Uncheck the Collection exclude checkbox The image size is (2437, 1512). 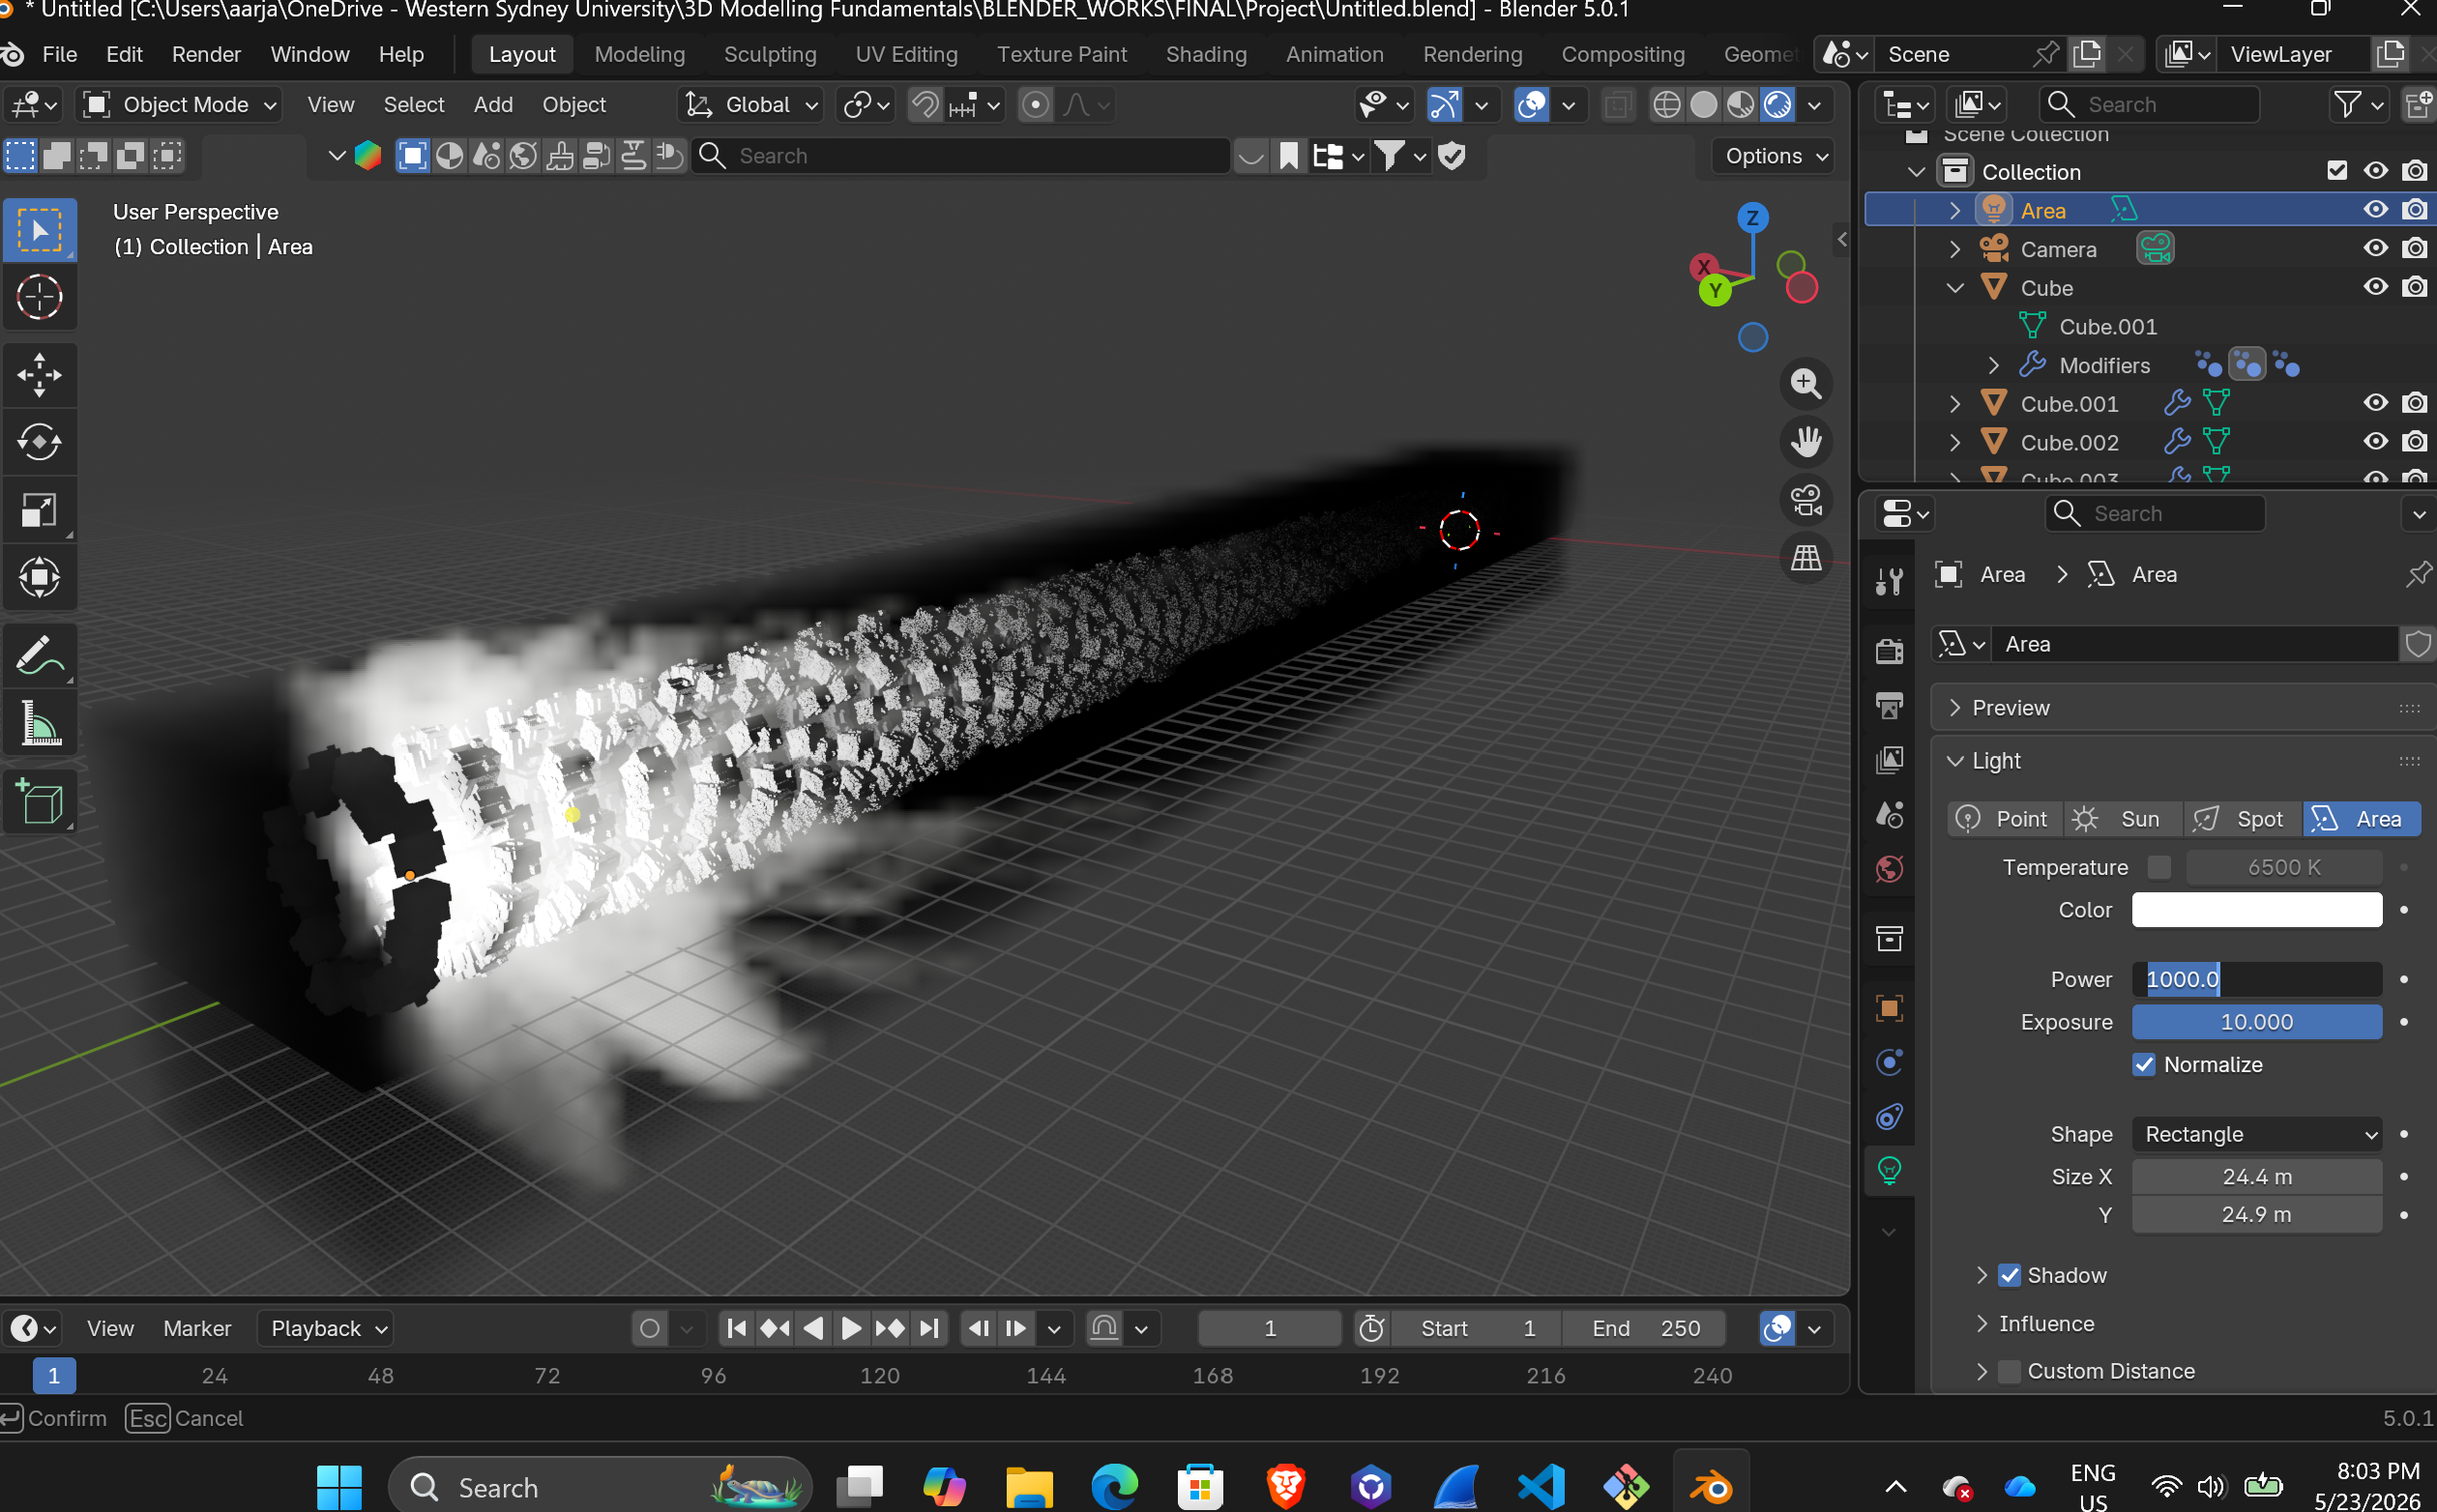[2336, 171]
